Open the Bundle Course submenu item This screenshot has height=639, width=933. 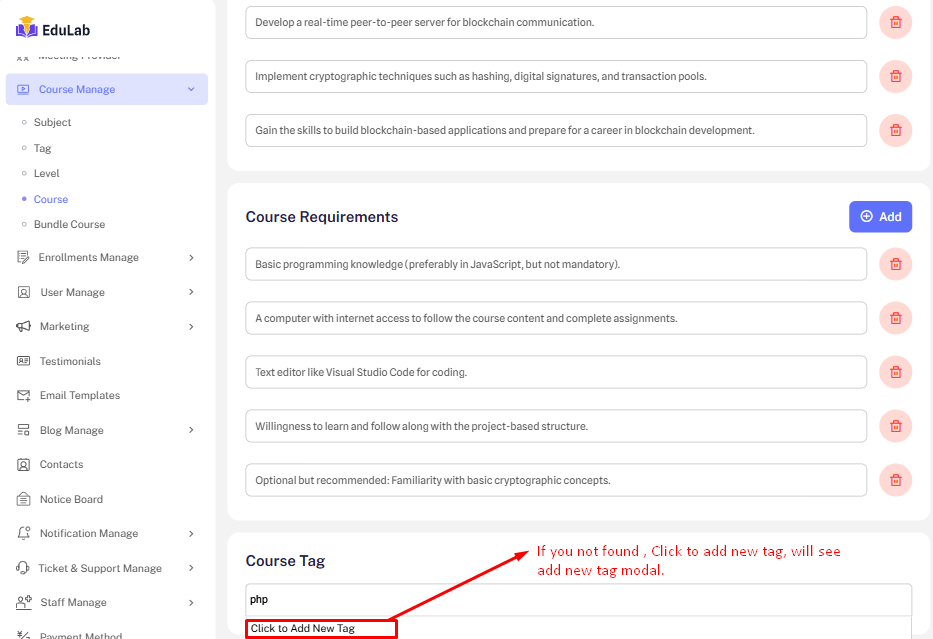point(69,224)
